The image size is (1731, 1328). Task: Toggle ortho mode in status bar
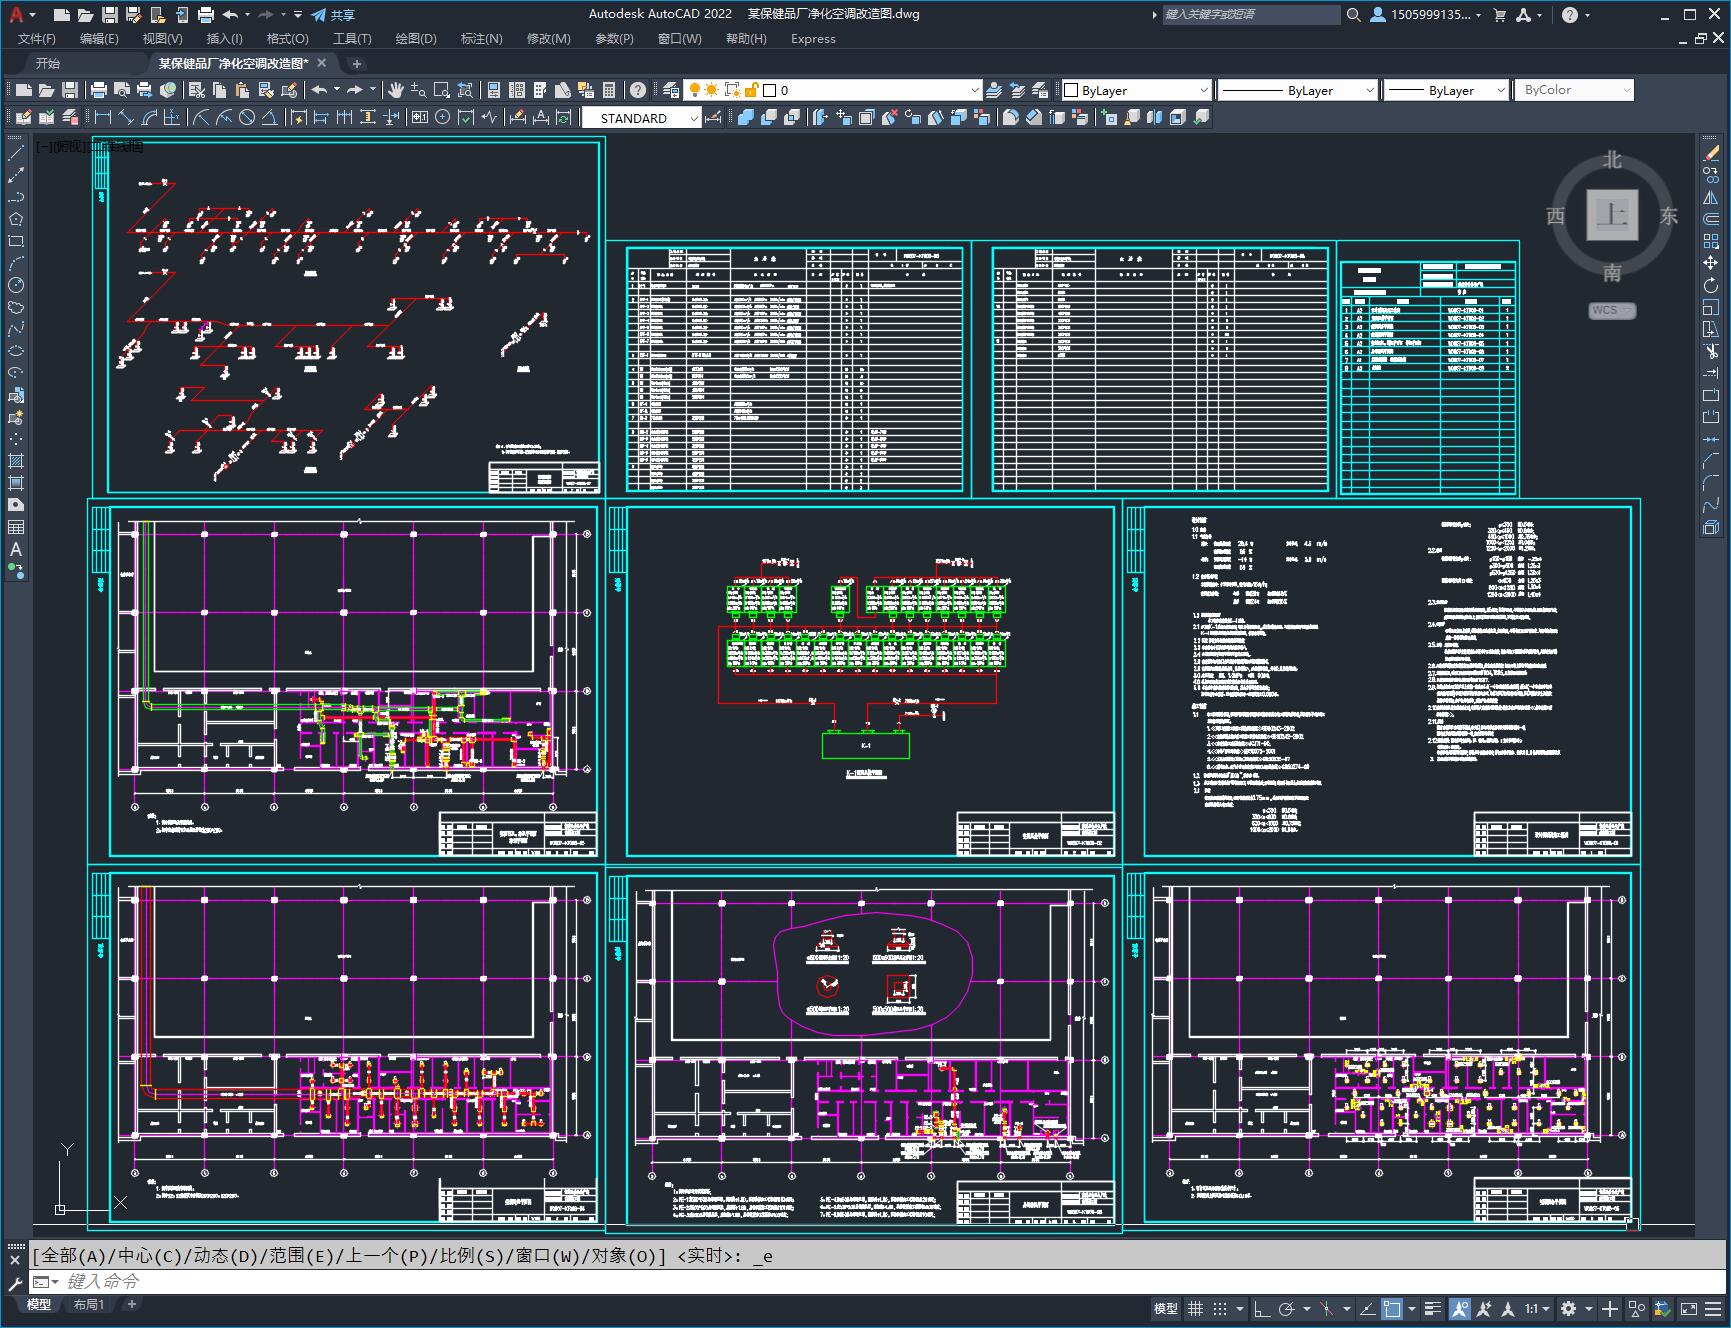pyautogui.click(x=1262, y=1308)
